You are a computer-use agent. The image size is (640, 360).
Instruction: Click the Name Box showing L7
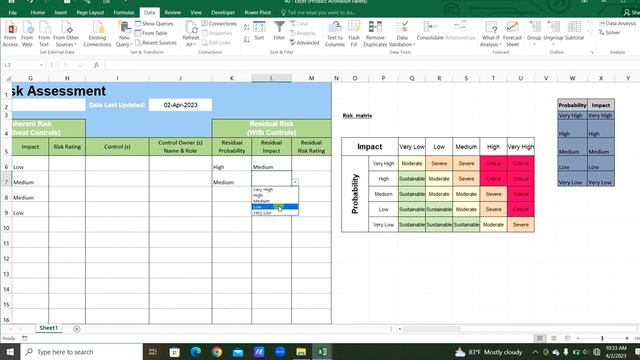pyautogui.click(x=20, y=65)
